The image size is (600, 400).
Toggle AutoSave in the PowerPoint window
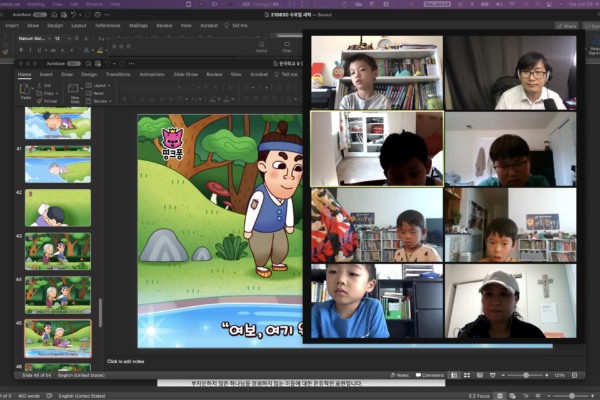click(73, 64)
